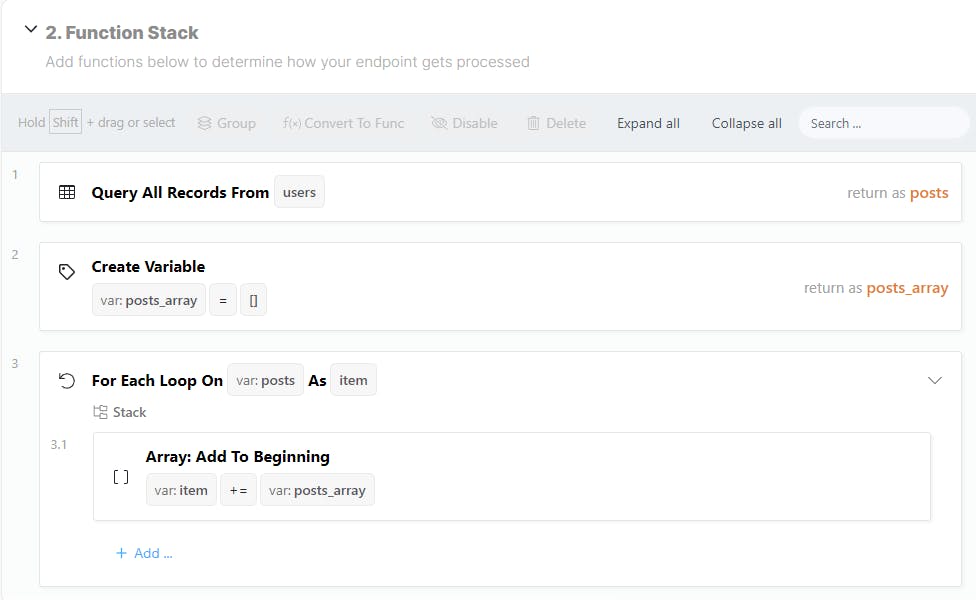976x600 pixels.
Task: Click the Group layers icon in toolbar
Action: tap(204, 123)
